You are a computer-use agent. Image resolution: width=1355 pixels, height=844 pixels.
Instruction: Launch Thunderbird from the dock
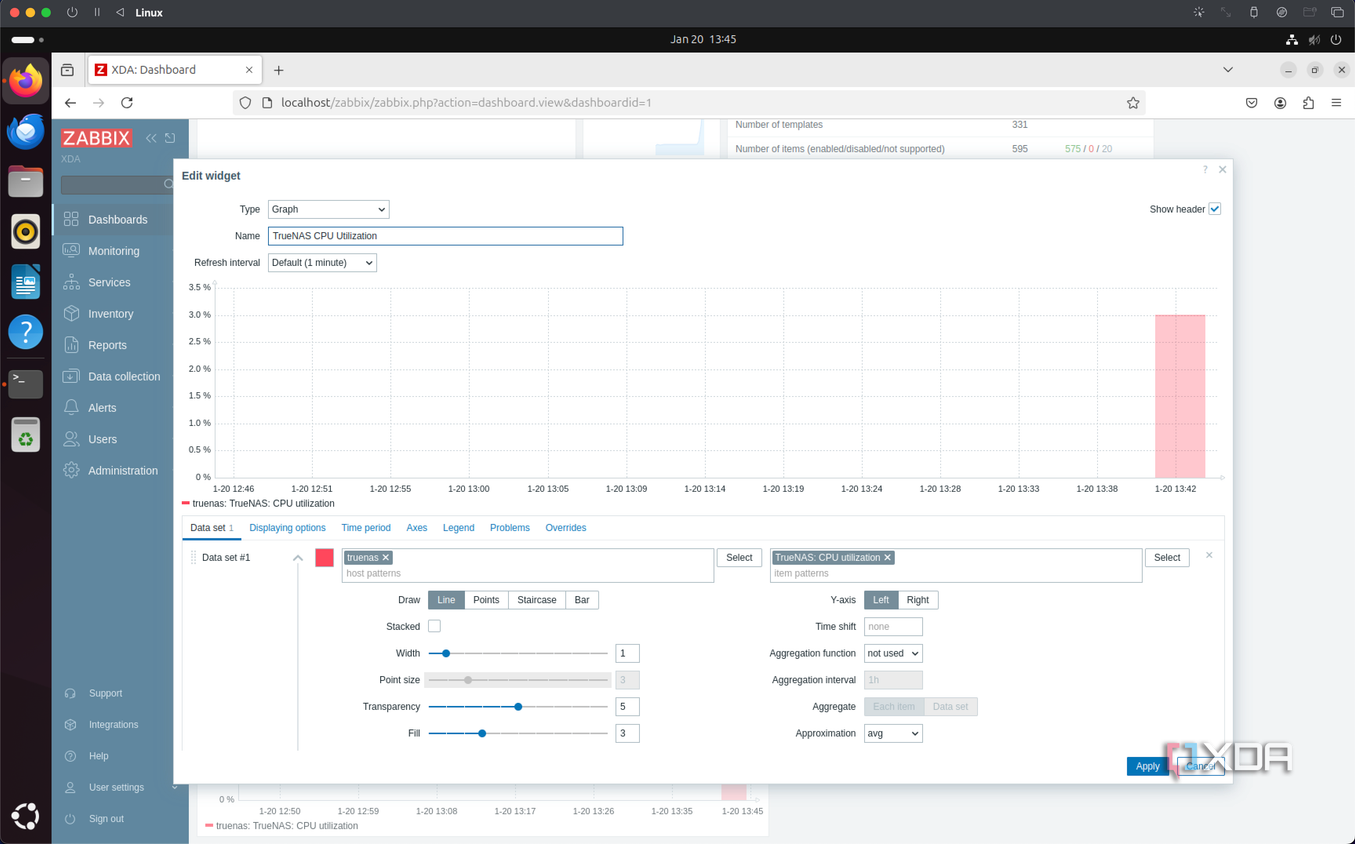click(26, 131)
